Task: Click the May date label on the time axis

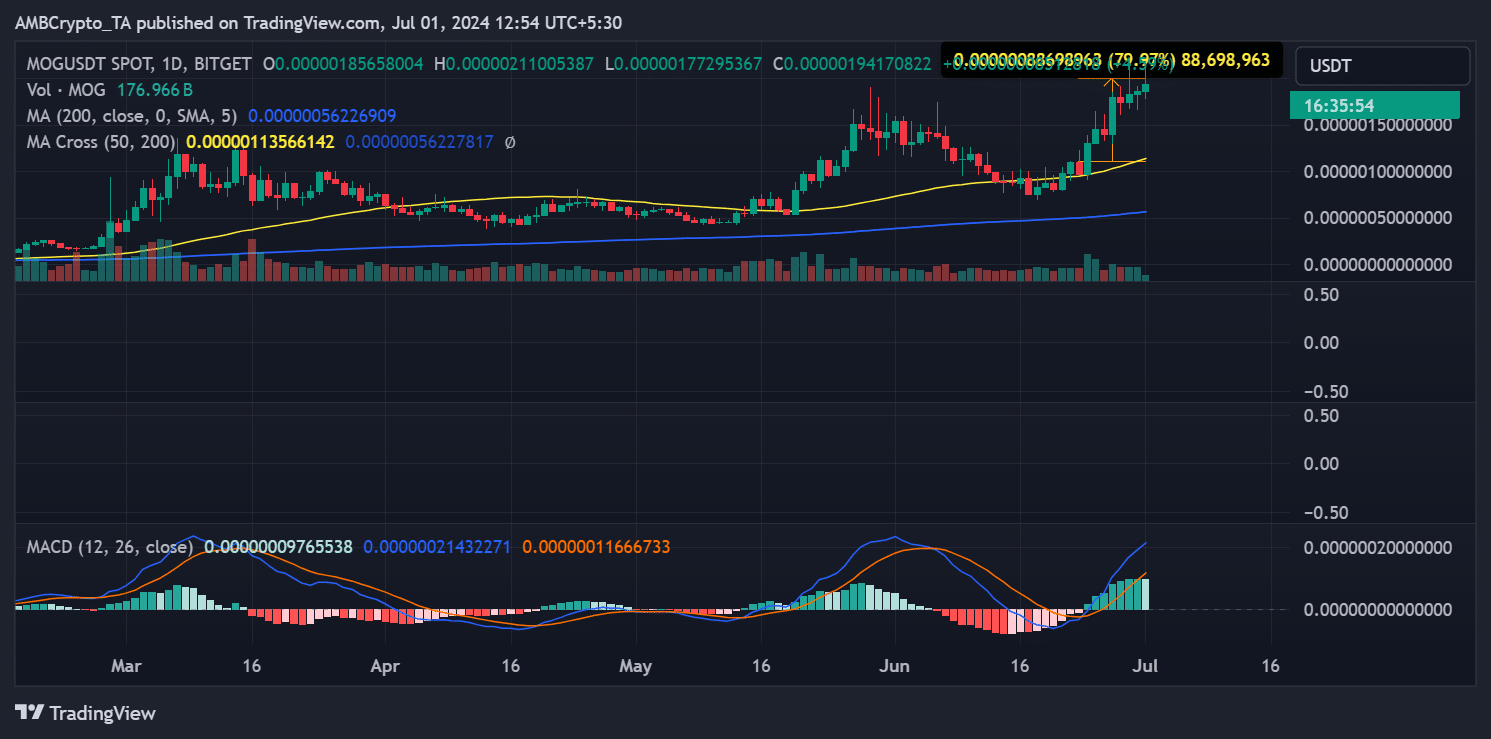Action: pos(635,664)
